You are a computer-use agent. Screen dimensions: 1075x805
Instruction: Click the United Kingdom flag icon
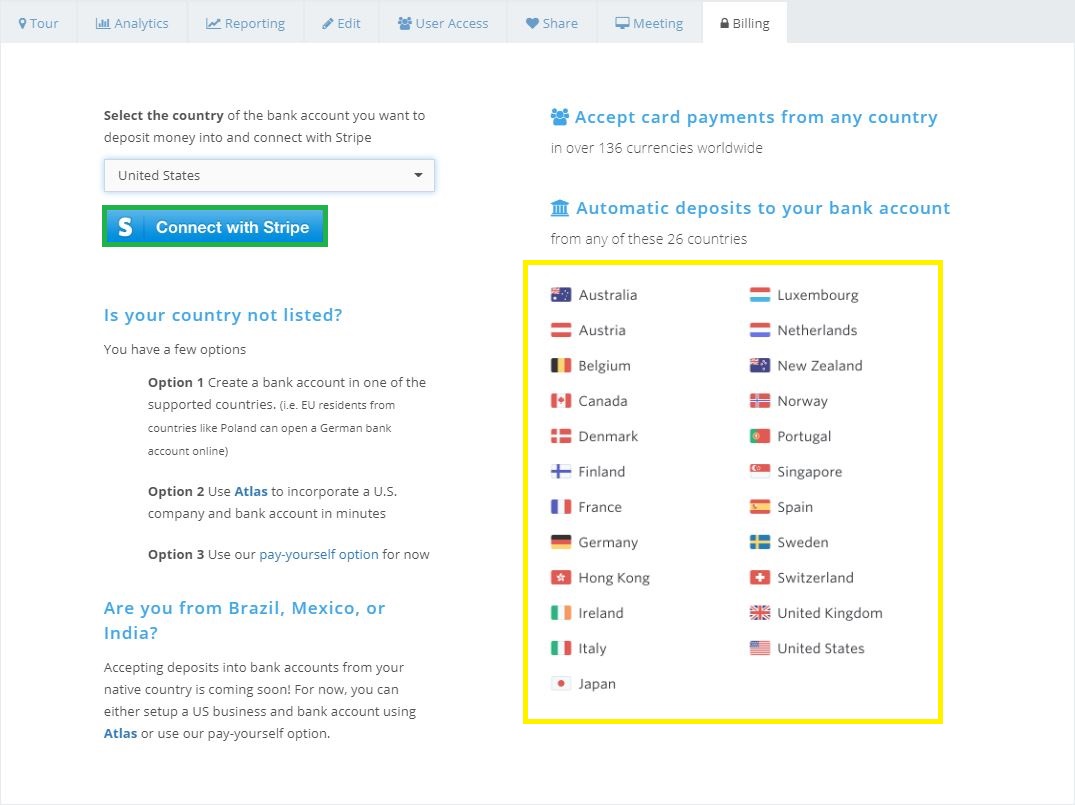pos(760,613)
